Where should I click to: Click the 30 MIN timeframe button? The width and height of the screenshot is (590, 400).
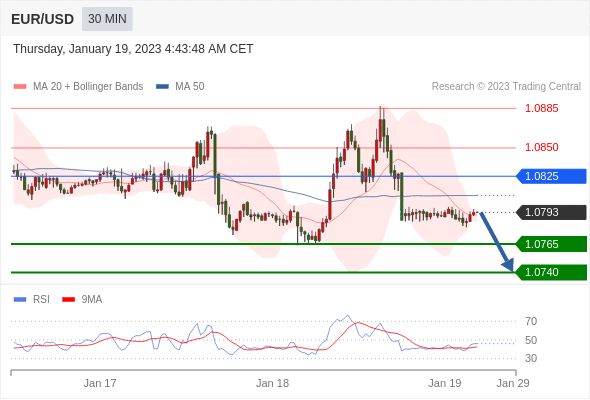point(107,19)
